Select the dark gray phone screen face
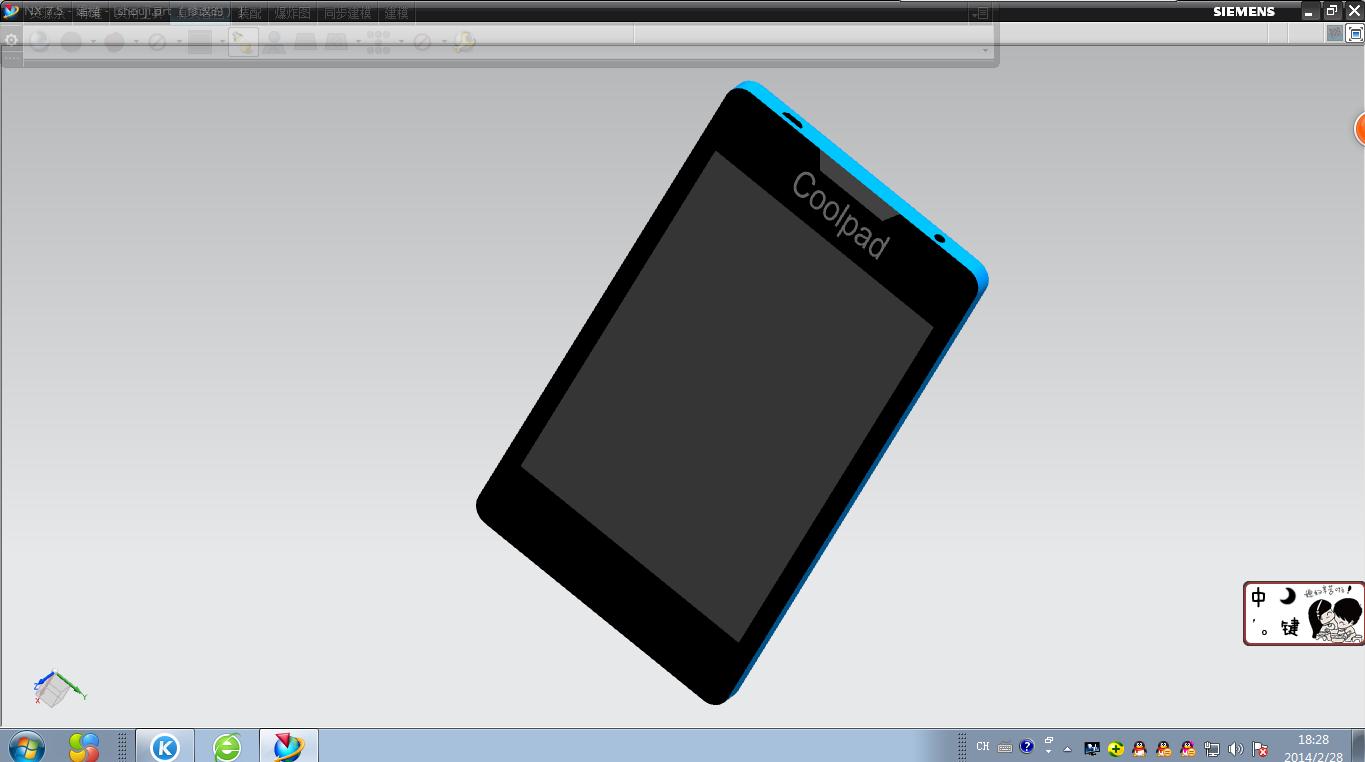This screenshot has height=762, width=1365. 727,396
